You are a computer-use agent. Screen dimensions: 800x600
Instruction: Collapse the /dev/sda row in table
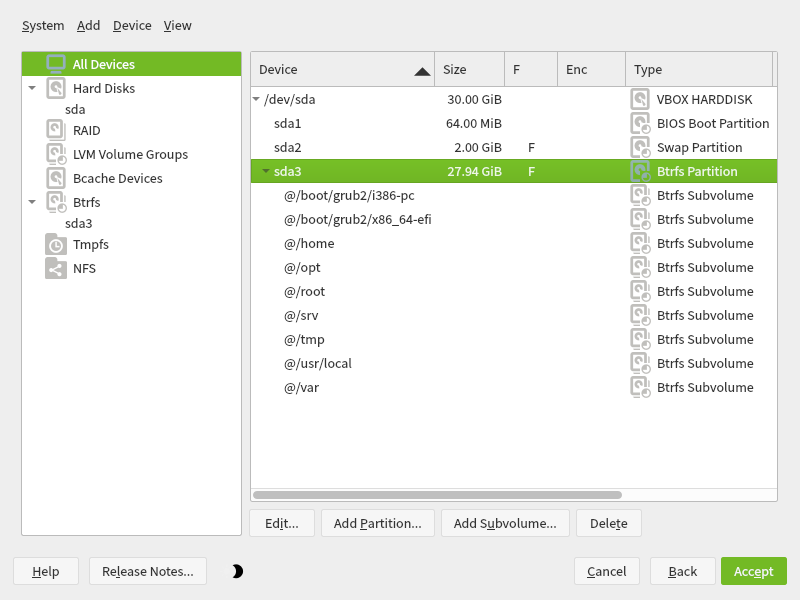coord(256,99)
